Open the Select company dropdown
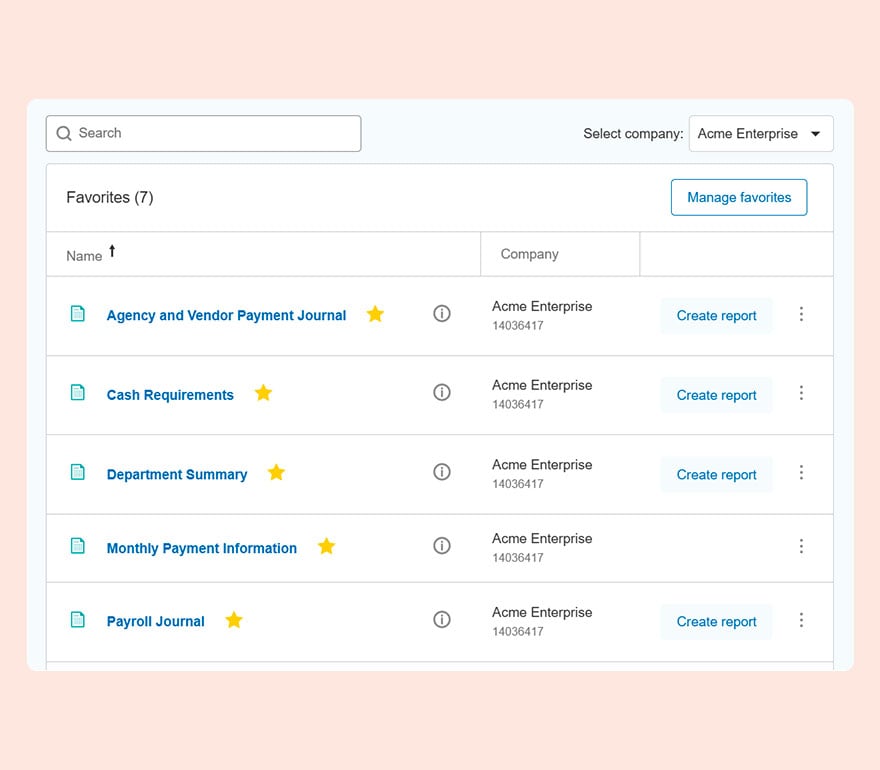Viewport: 880px width, 770px height. coord(760,133)
